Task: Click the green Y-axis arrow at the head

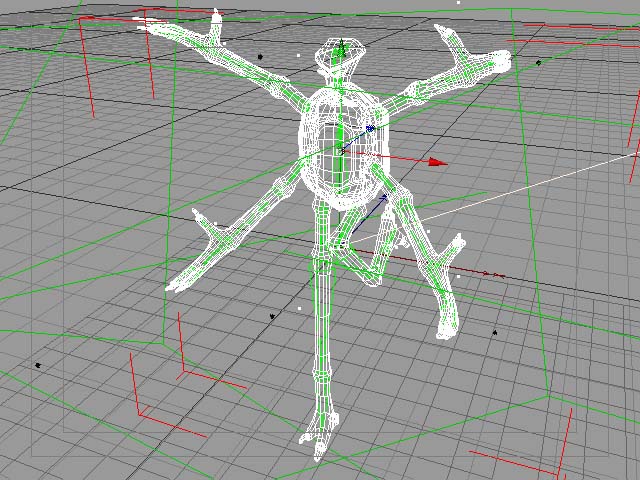Action: point(342,48)
